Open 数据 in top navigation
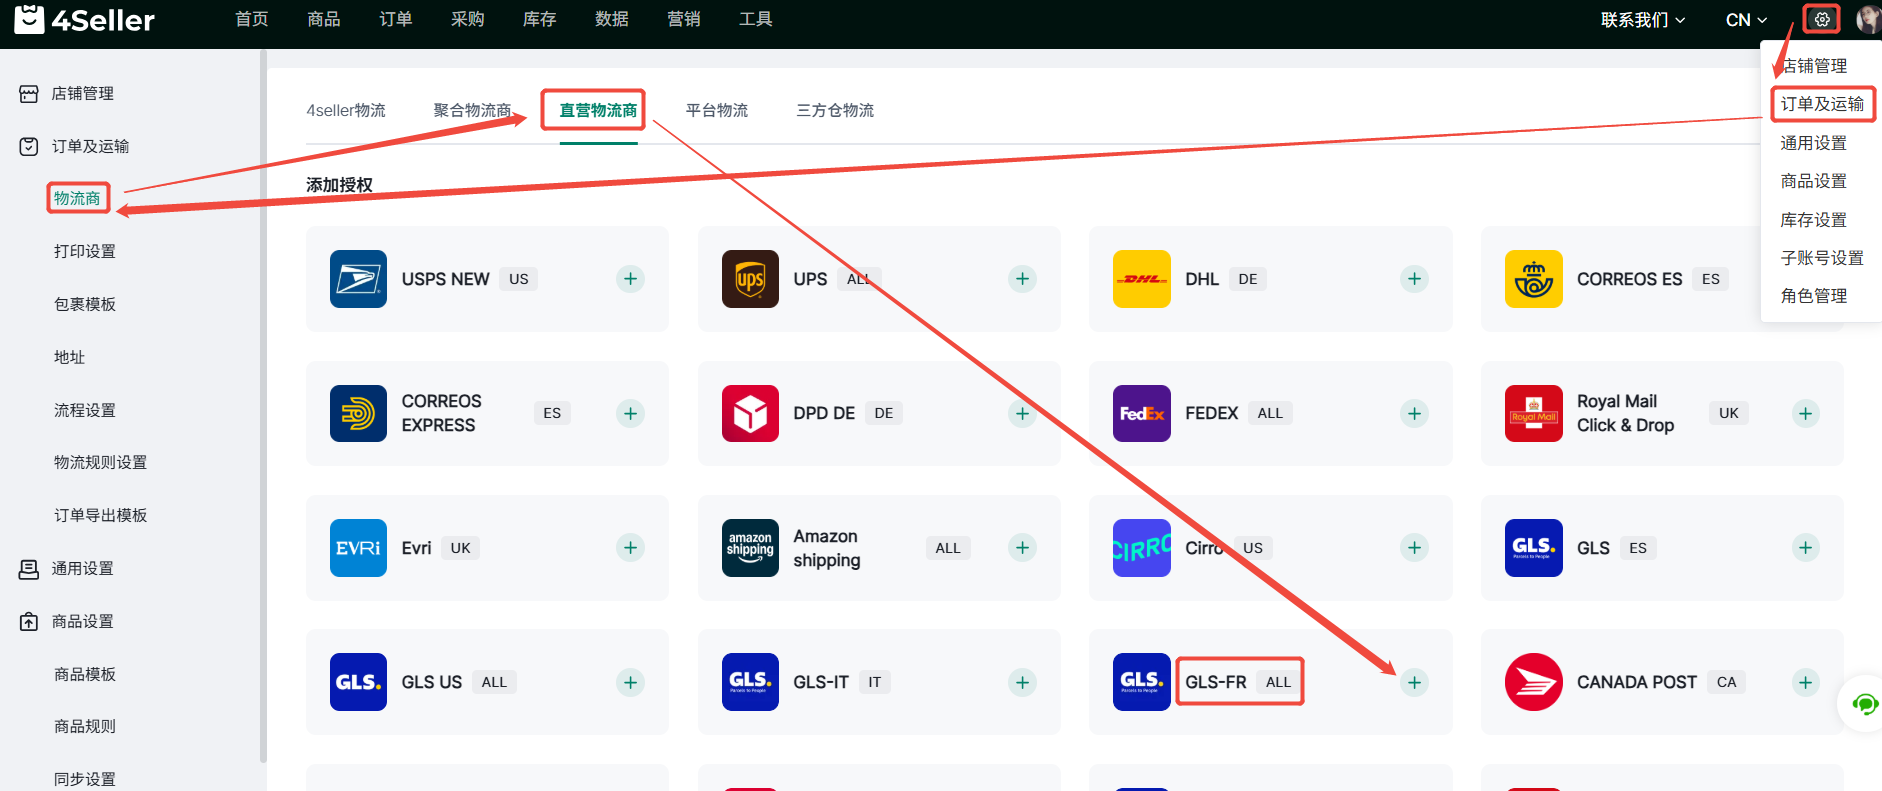Screen dimensions: 1882x791 (612, 19)
